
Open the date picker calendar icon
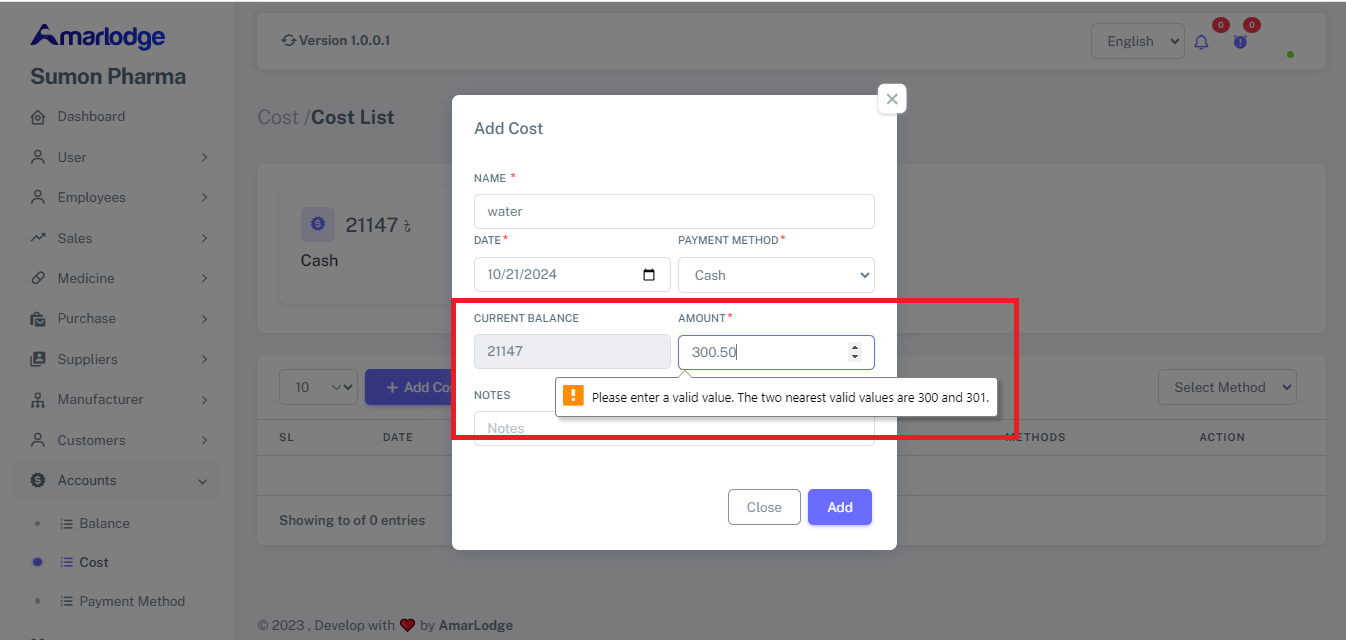649,275
